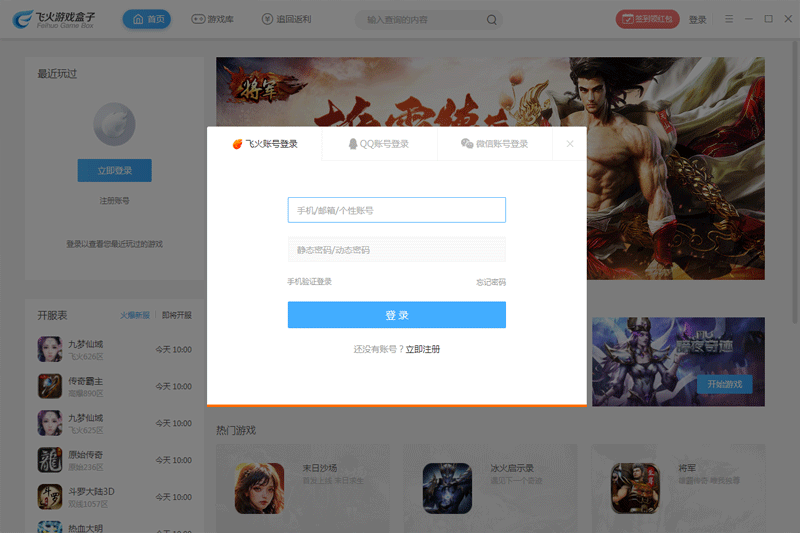Click 九梦仙域 飞火626区 game icon
Image resolution: width=800 pixels, height=533 pixels.
tap(49, 349)
